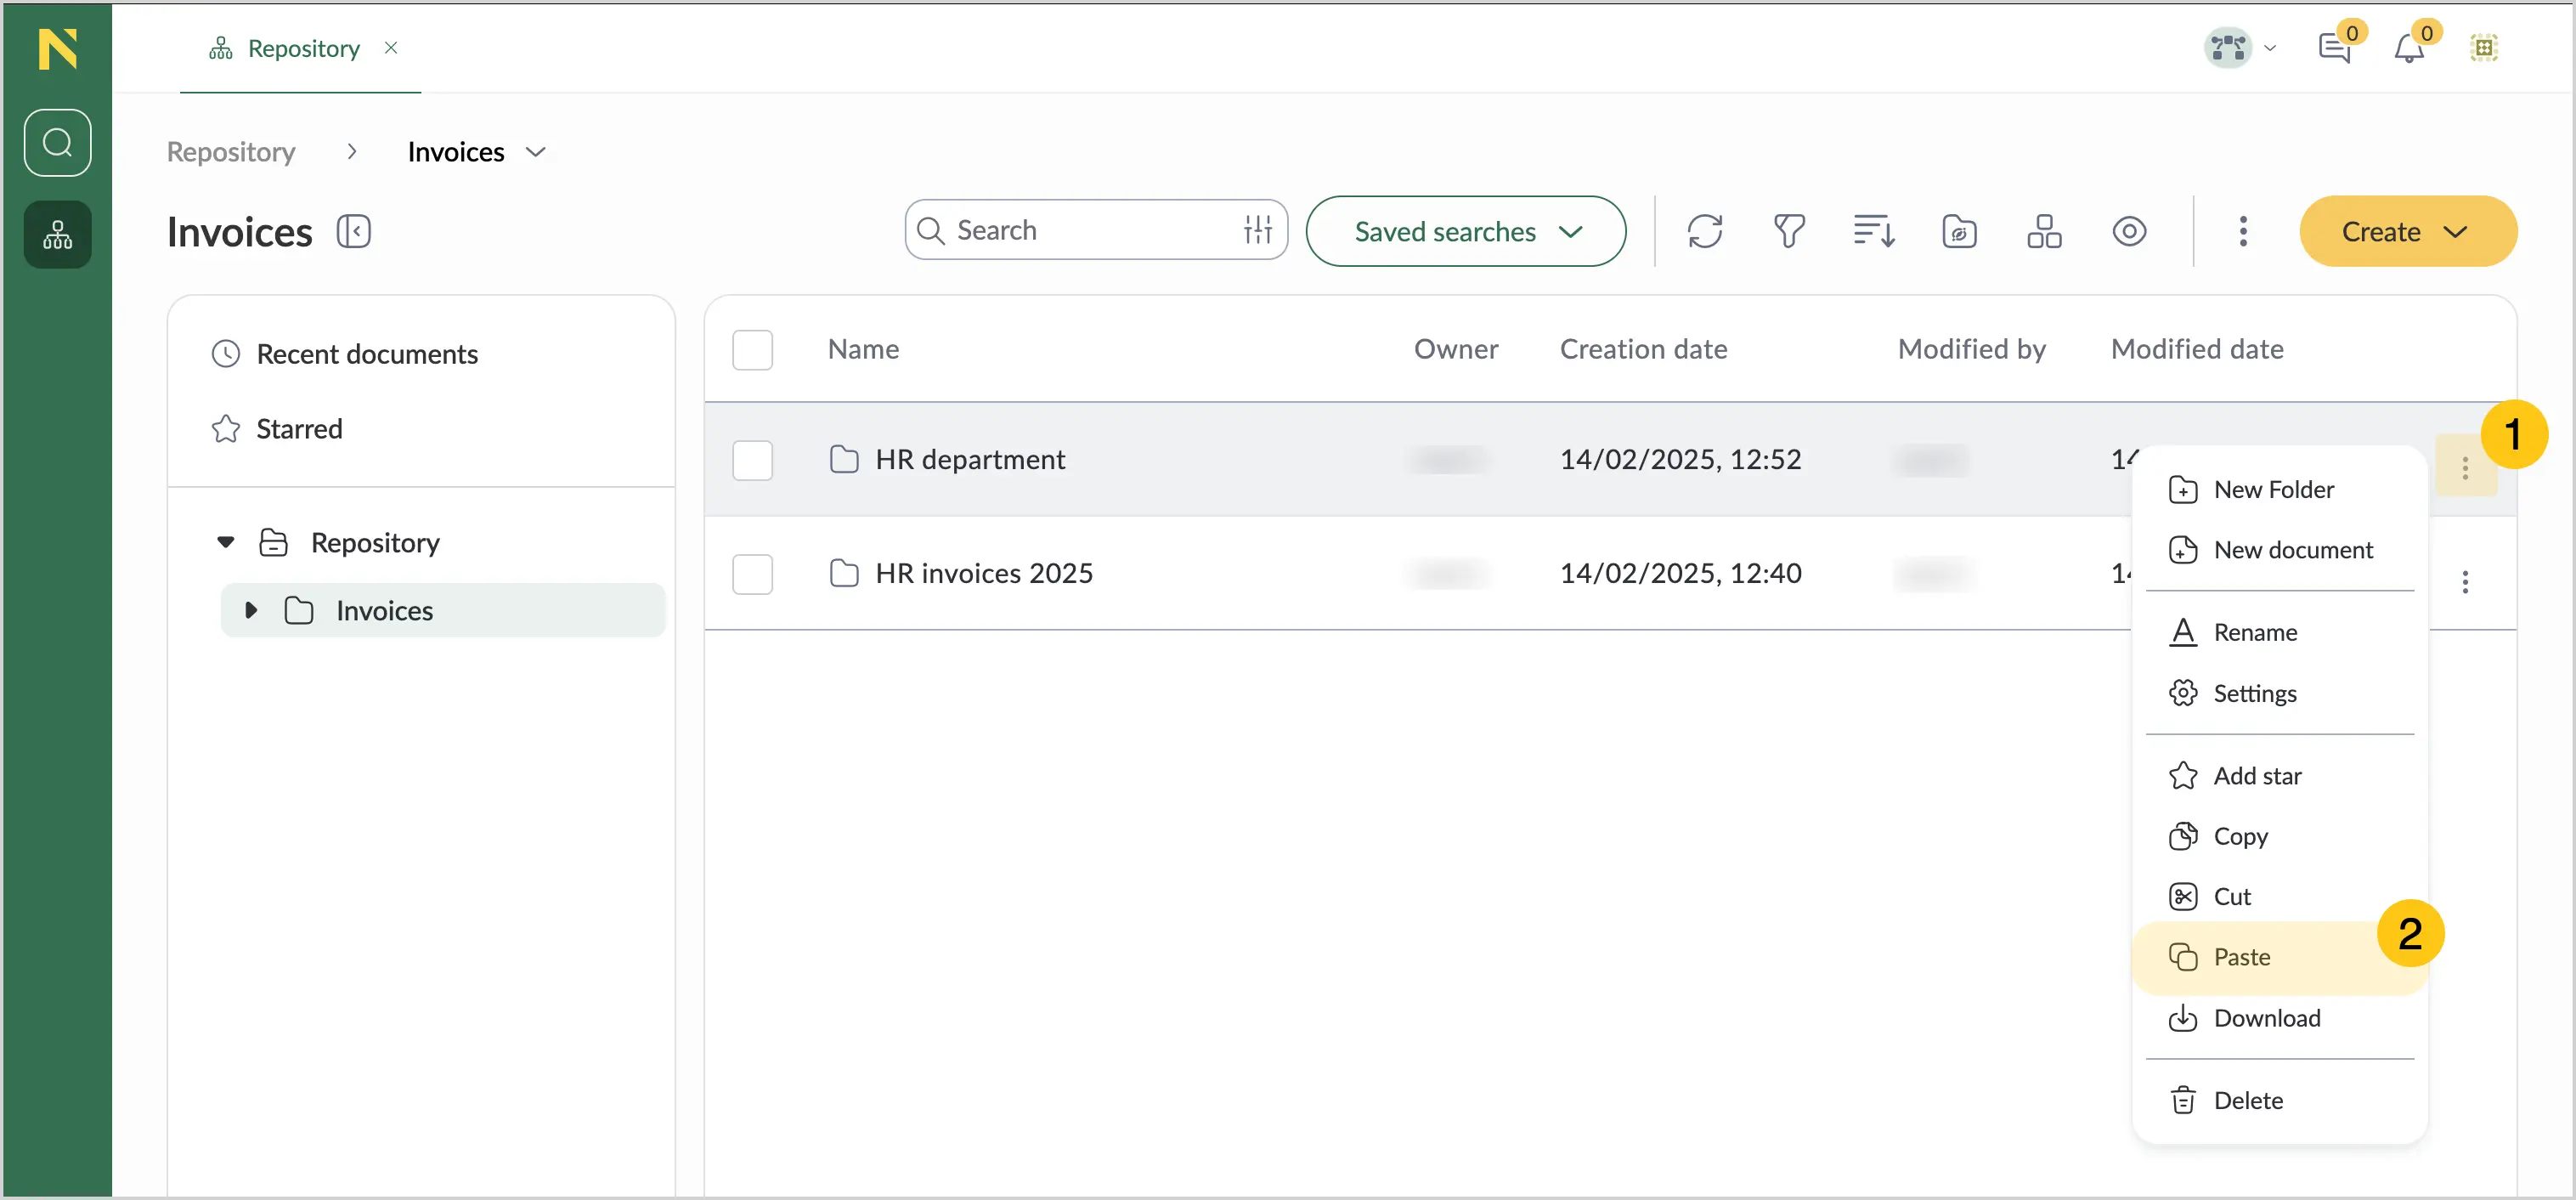2576x1200 pixels.
Task: Tick the HR department row checkbox
Action: (752, 460)
